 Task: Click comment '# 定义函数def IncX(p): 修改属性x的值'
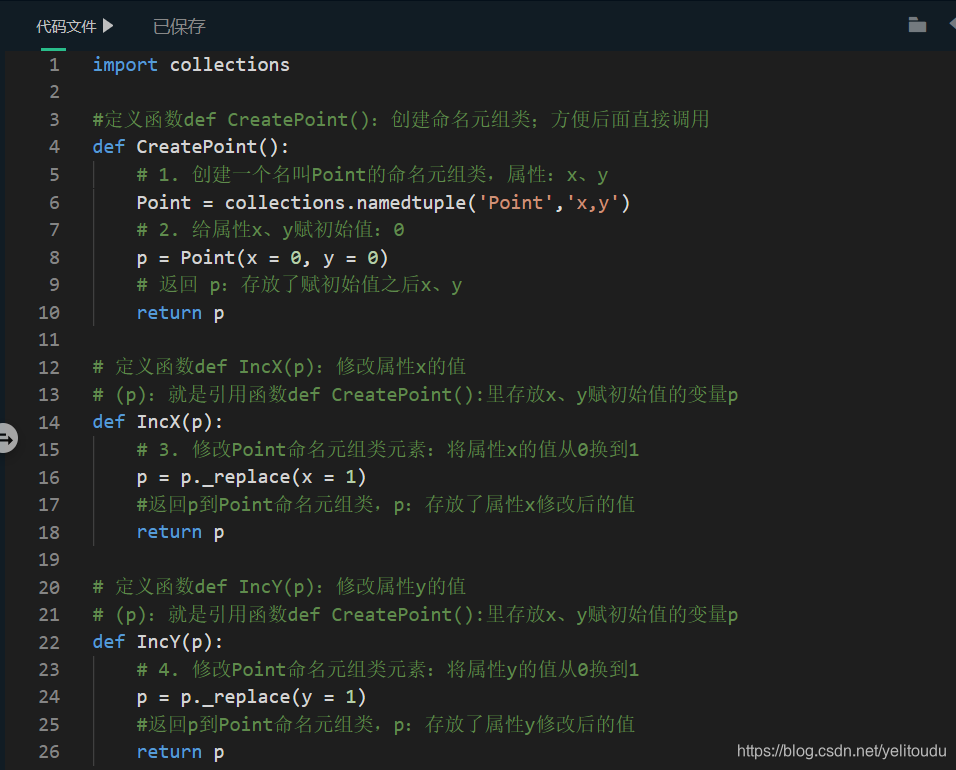(x=279, y=367)
